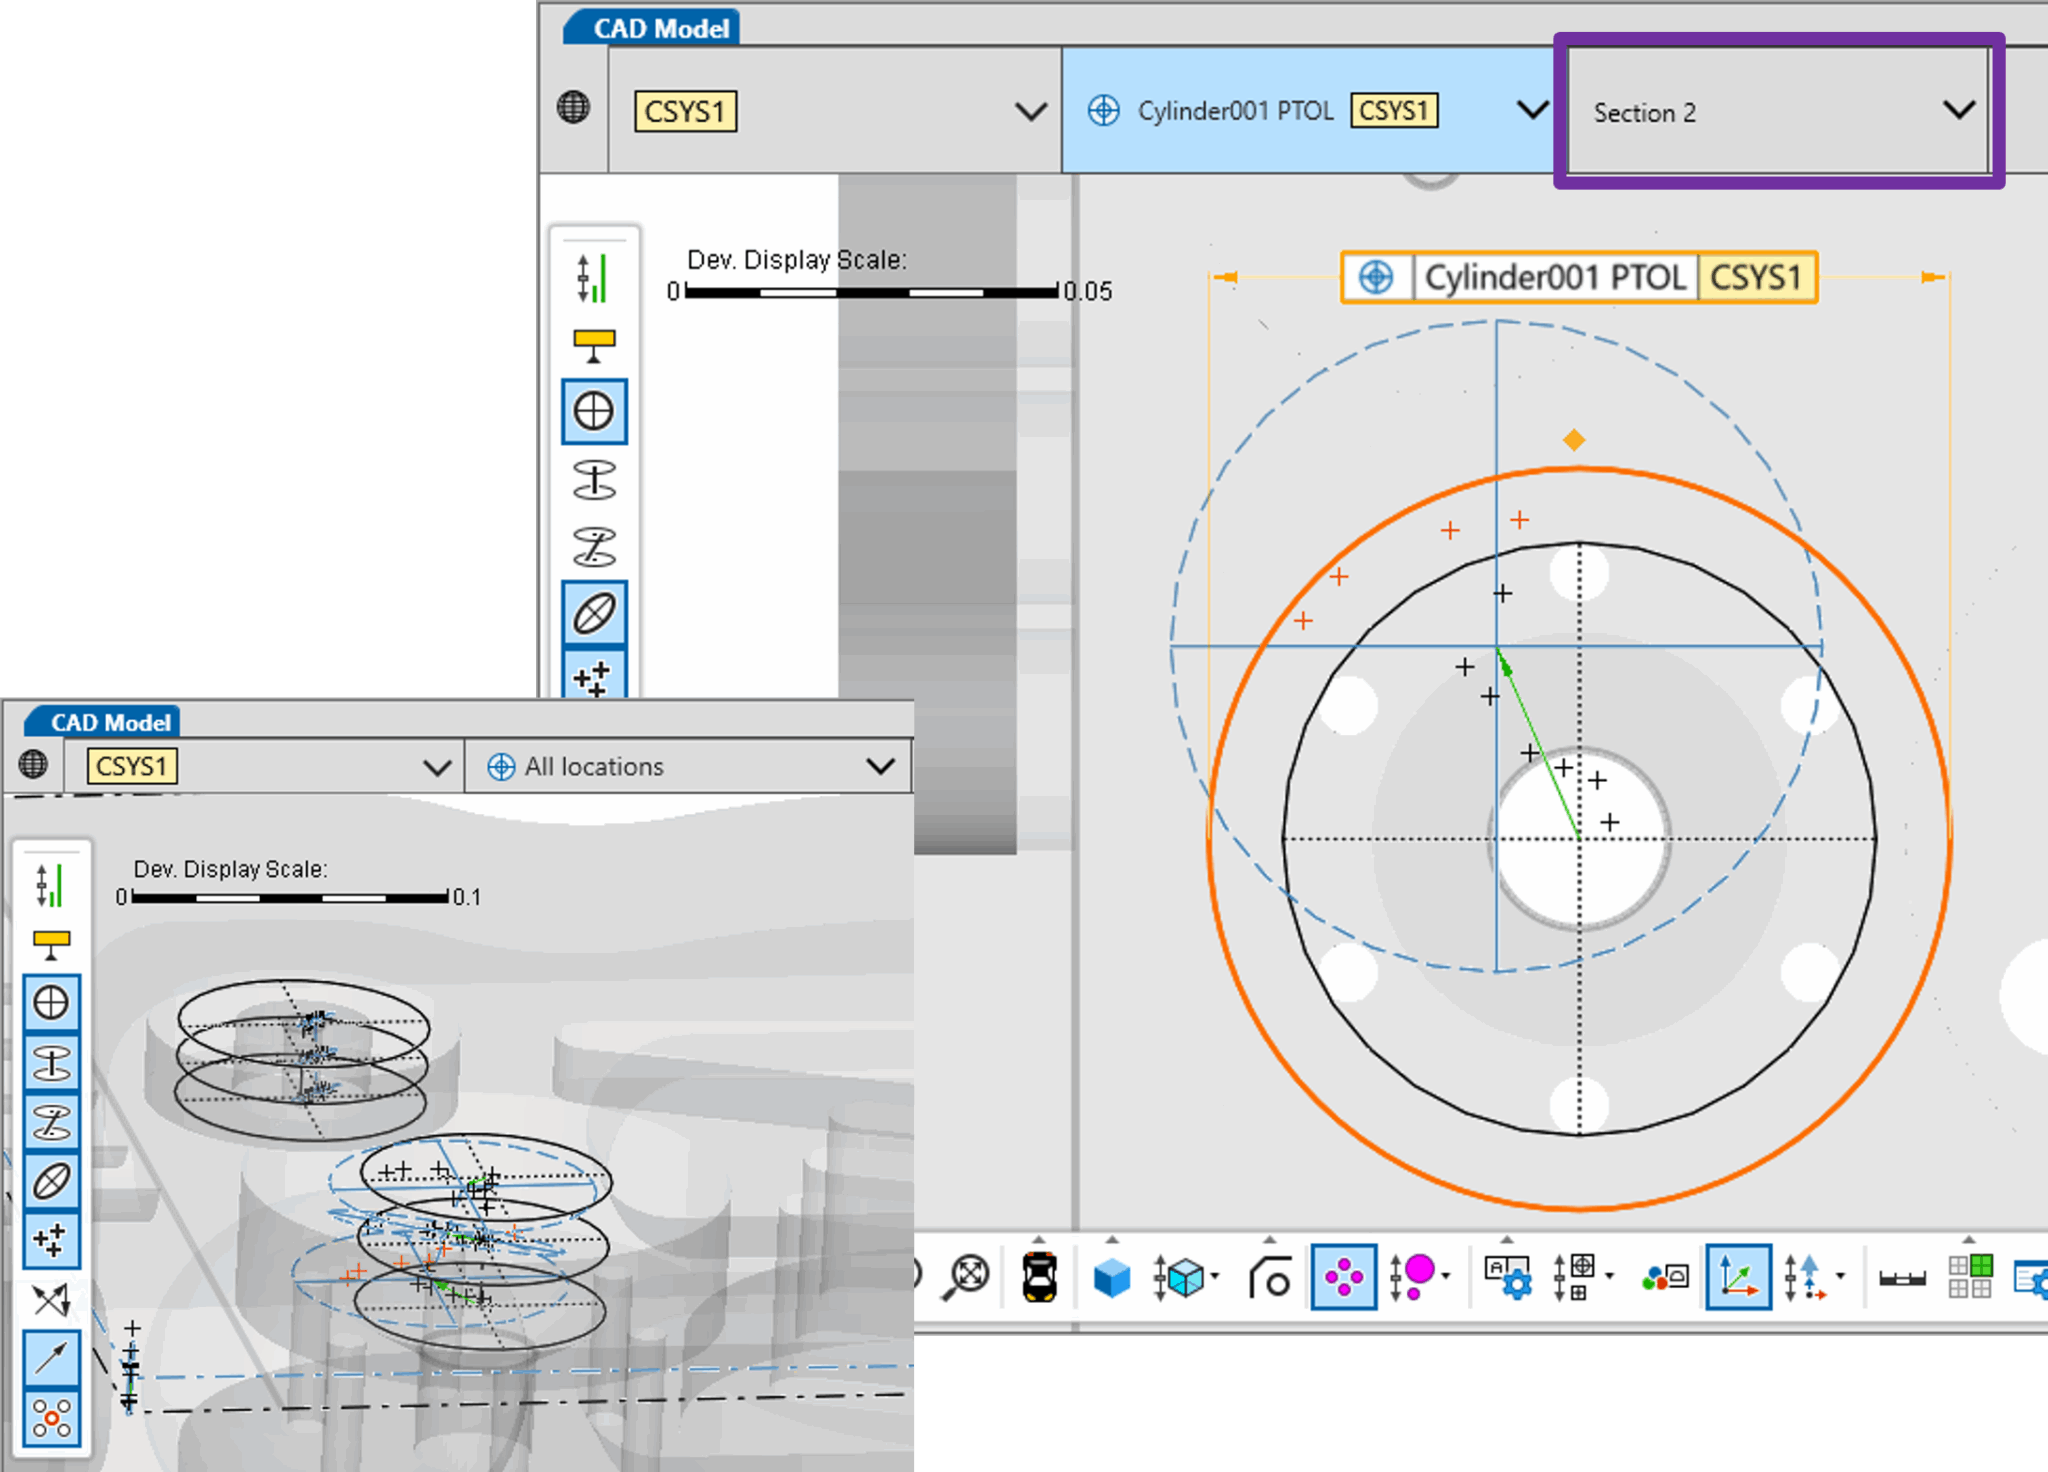2048x1472 pixels.
Task: Expand the CSYS1 dropdown in upper window
Action: 1030,111
